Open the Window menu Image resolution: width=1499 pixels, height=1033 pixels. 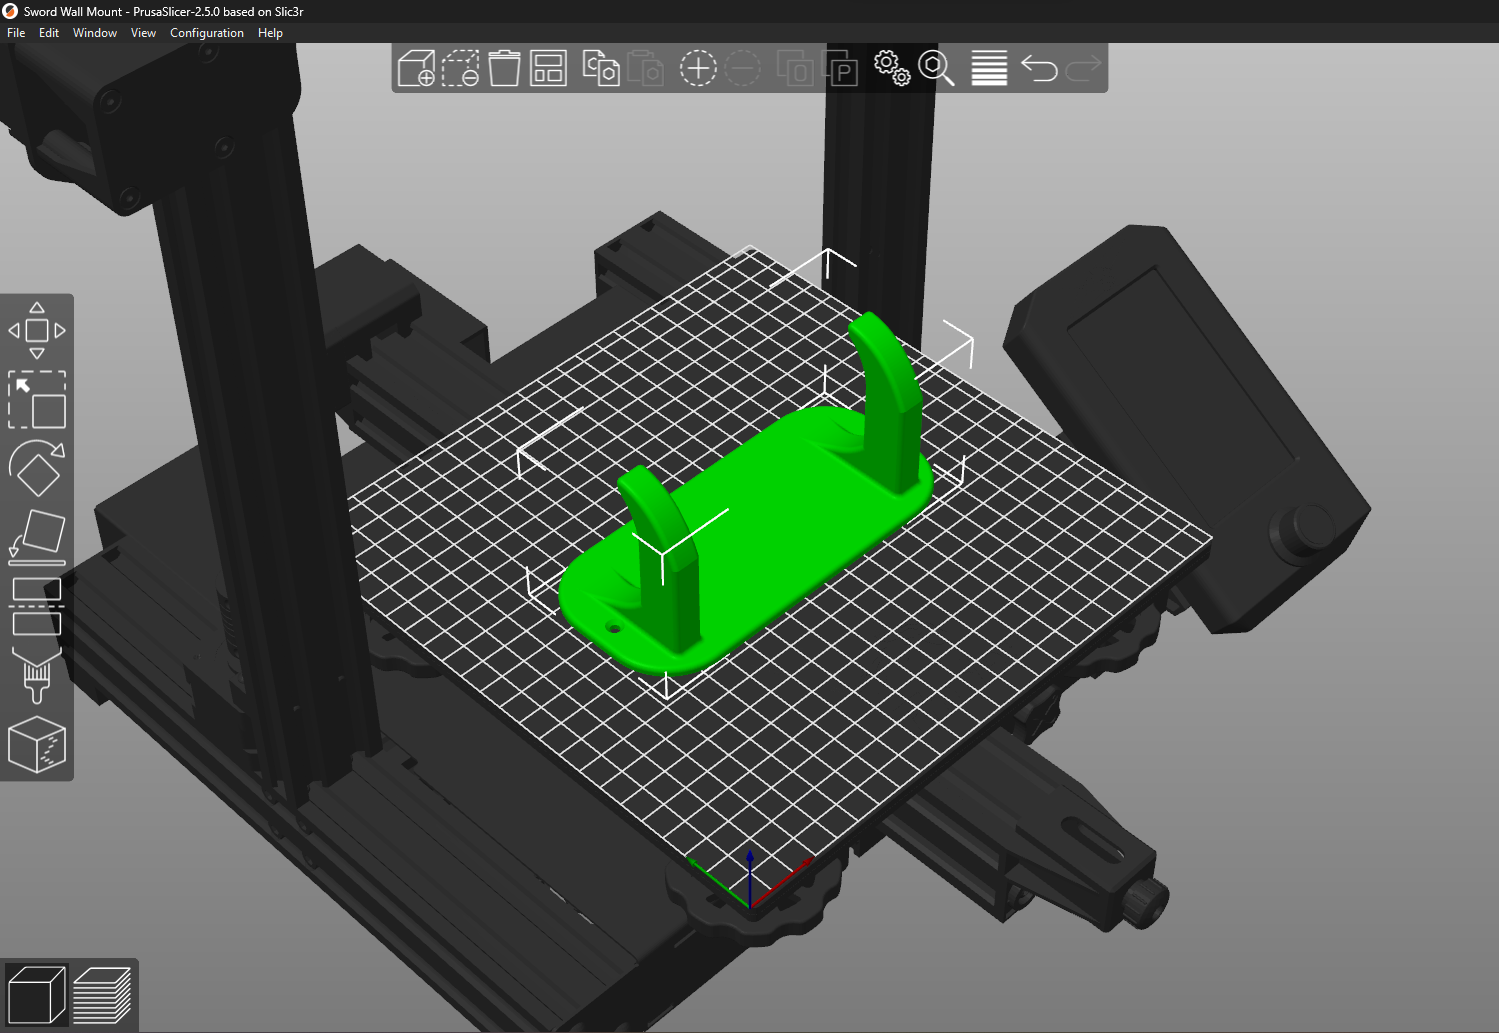(x=95, y=33)
